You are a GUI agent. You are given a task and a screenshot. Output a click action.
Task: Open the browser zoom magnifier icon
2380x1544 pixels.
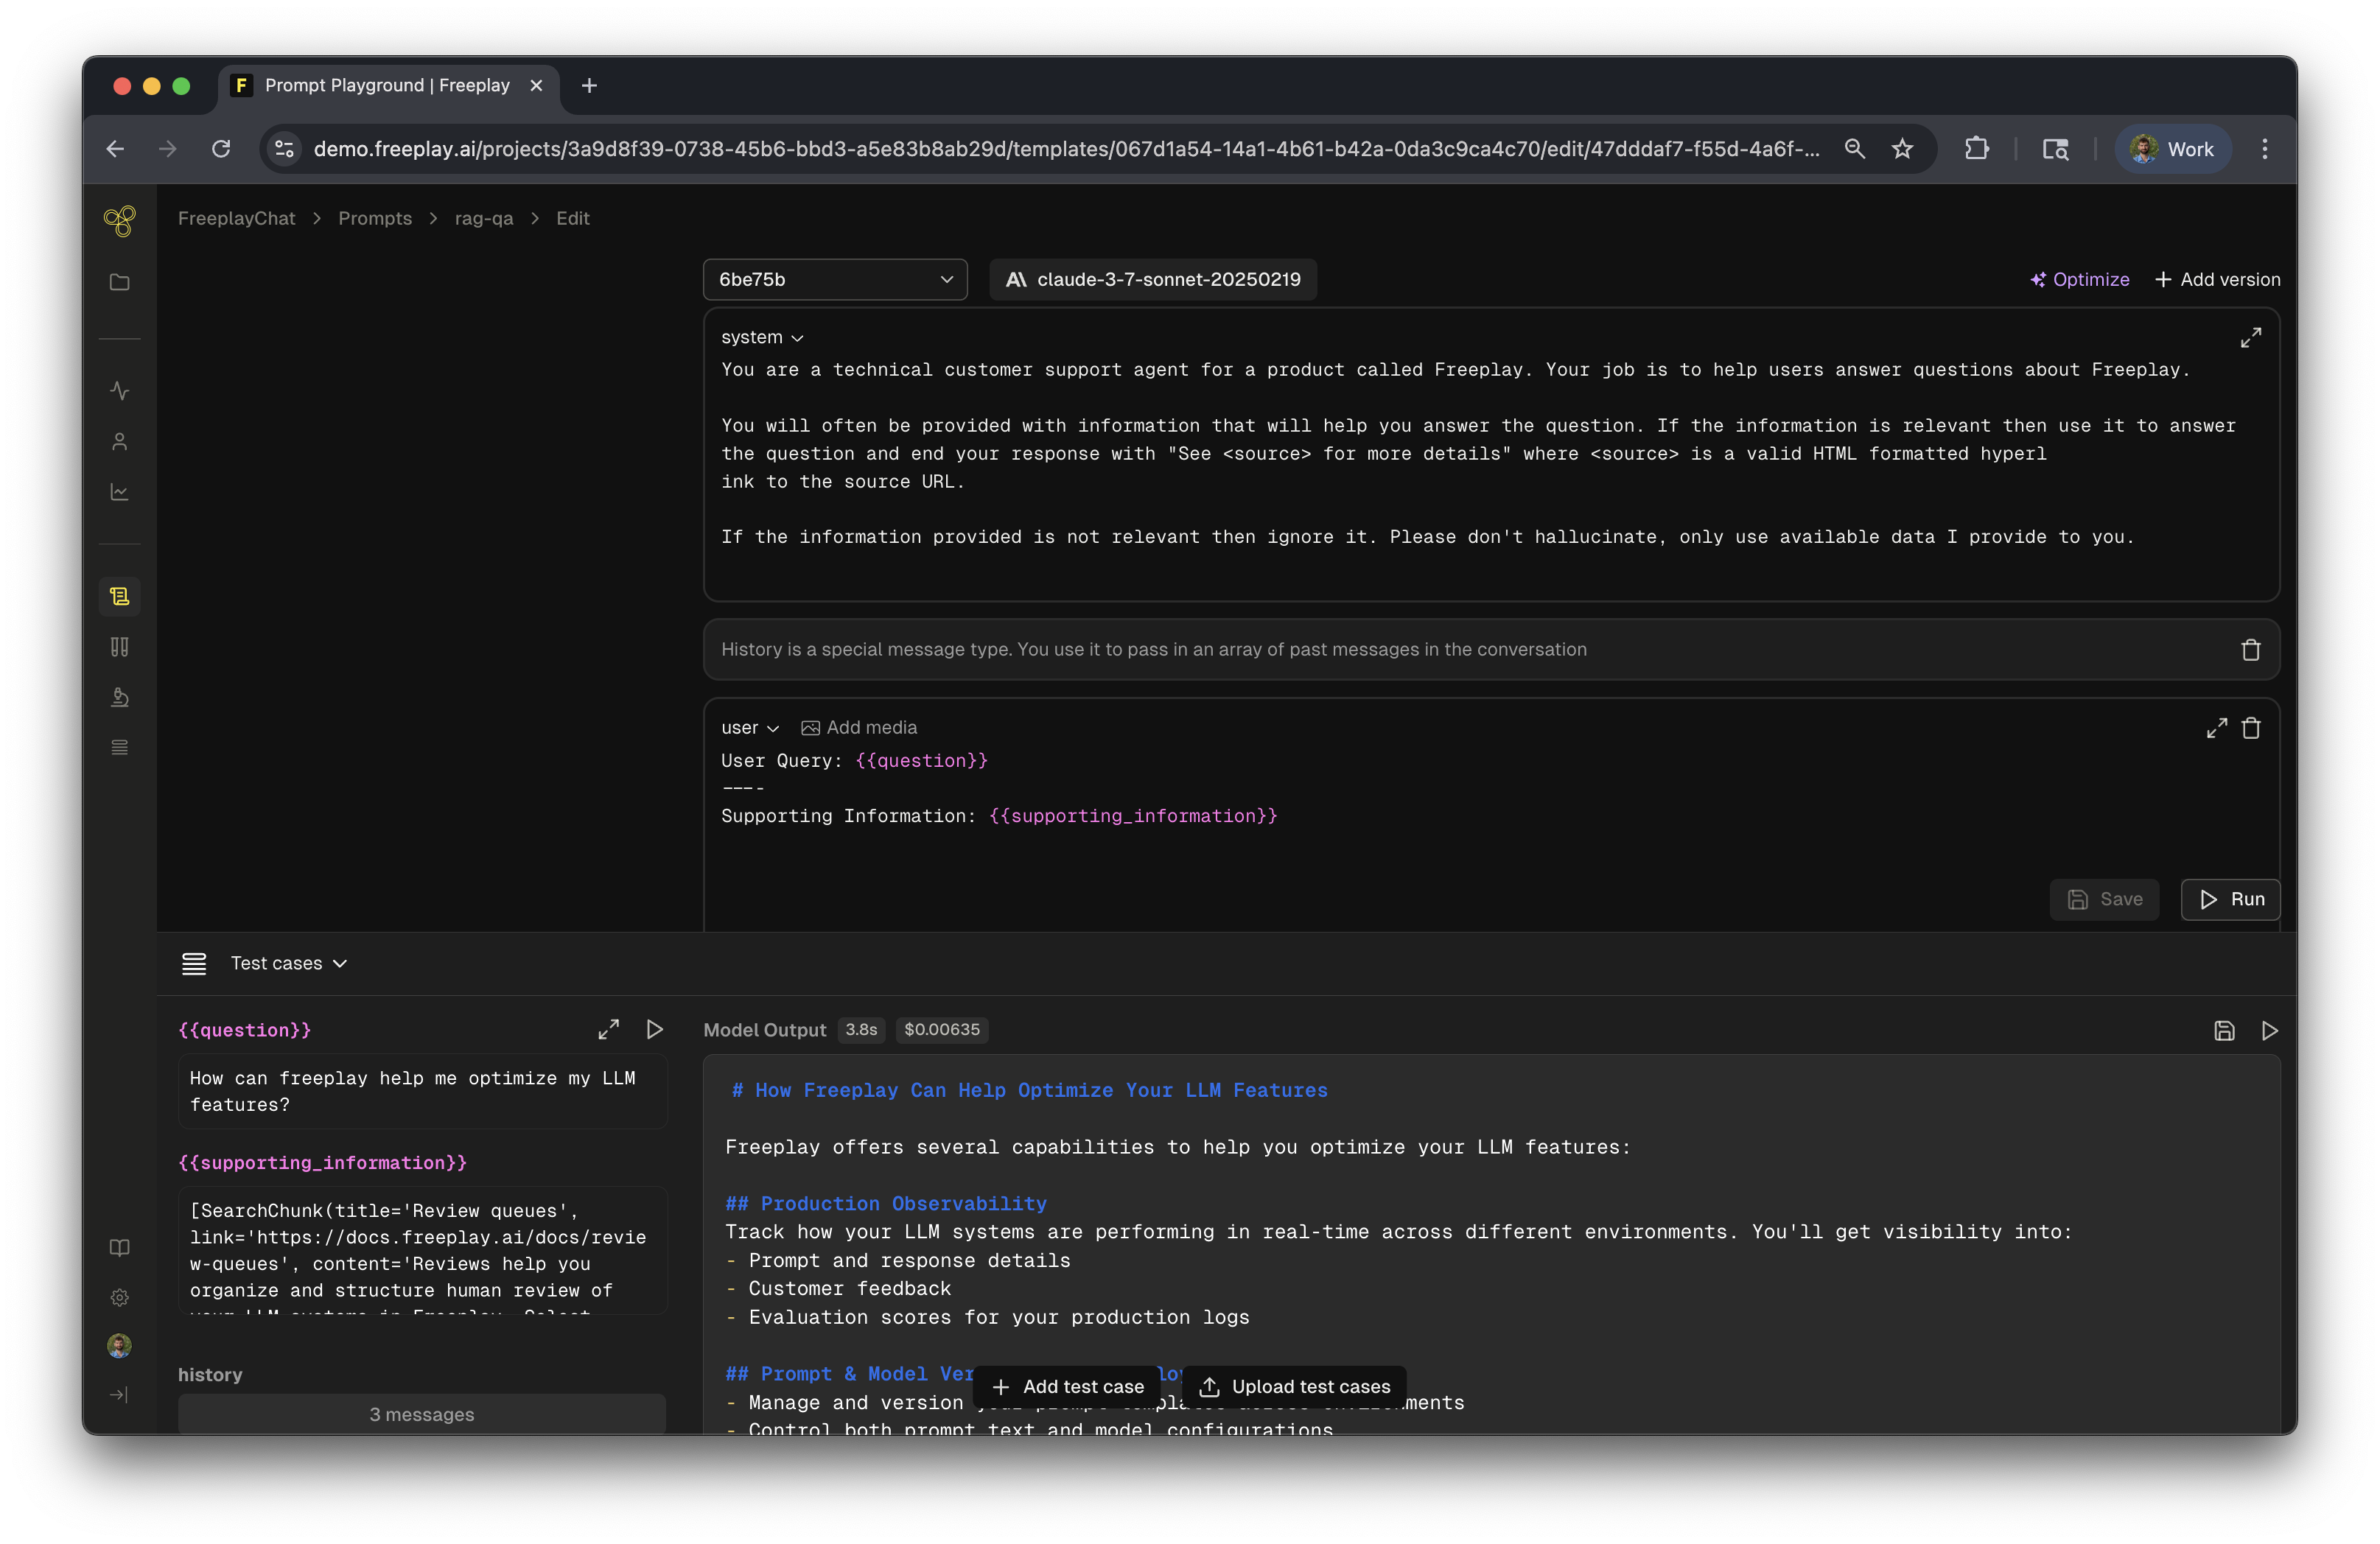(1854, 149)
